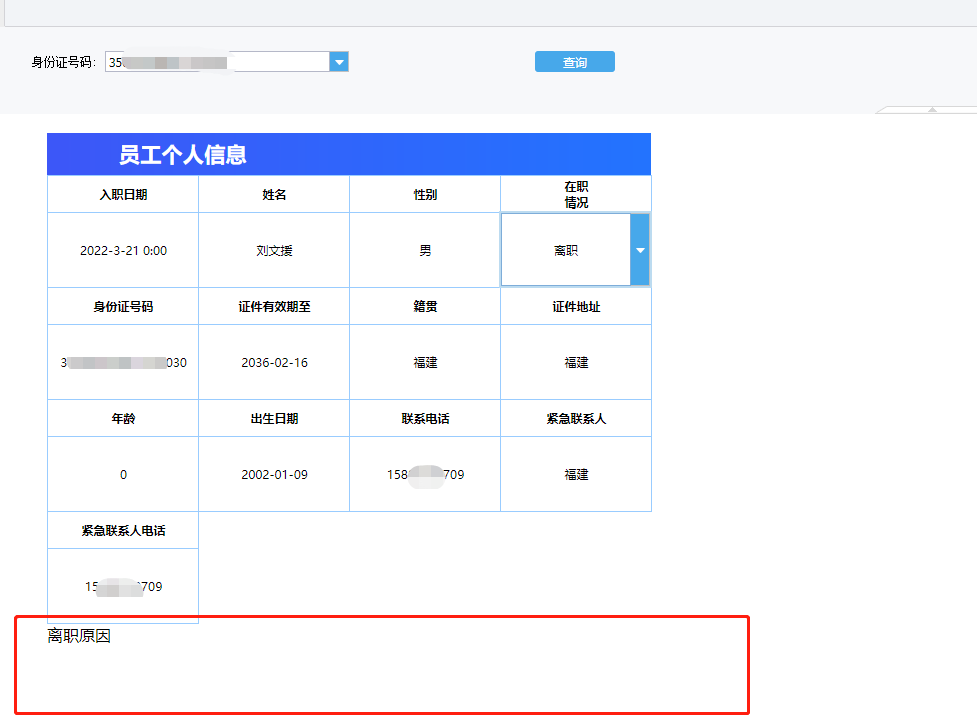Click the 在职情况 column header
Viewport: 977px width, 716px height.
pyautogui.click(x=576, y=194)
